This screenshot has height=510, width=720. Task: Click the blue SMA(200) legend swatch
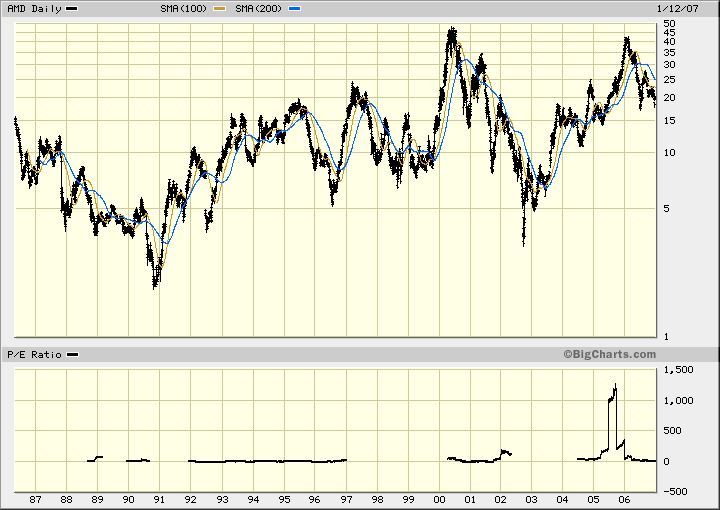tap(295, 9)
